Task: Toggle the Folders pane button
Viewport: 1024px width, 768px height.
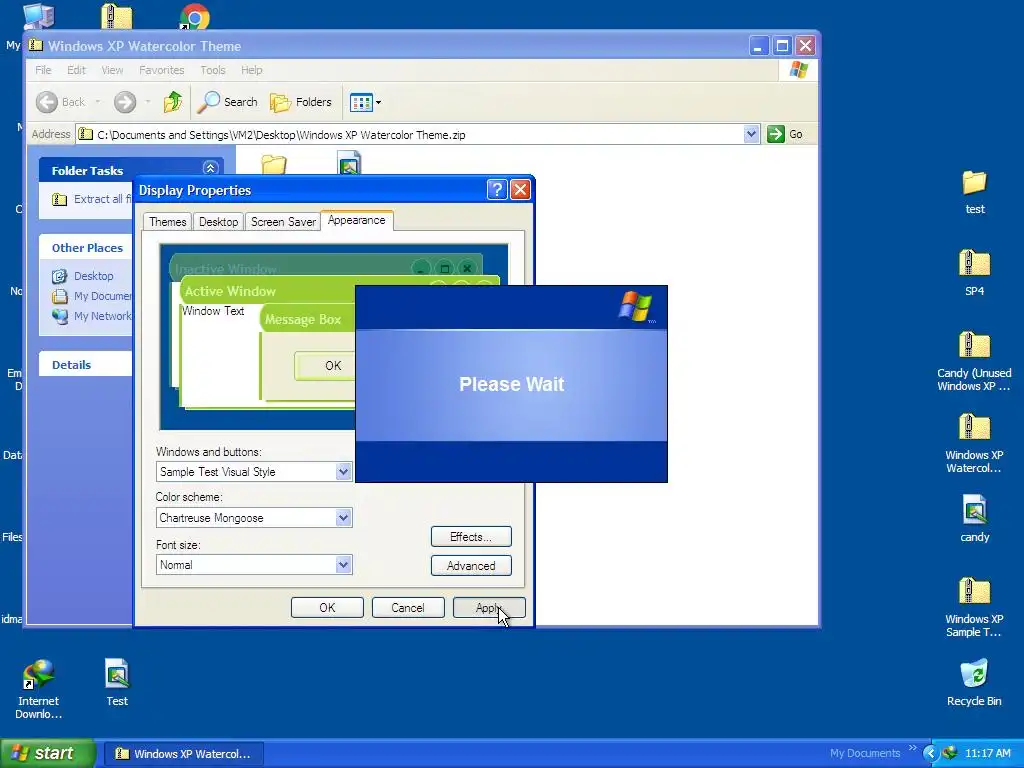Action: tap(301, 102)
